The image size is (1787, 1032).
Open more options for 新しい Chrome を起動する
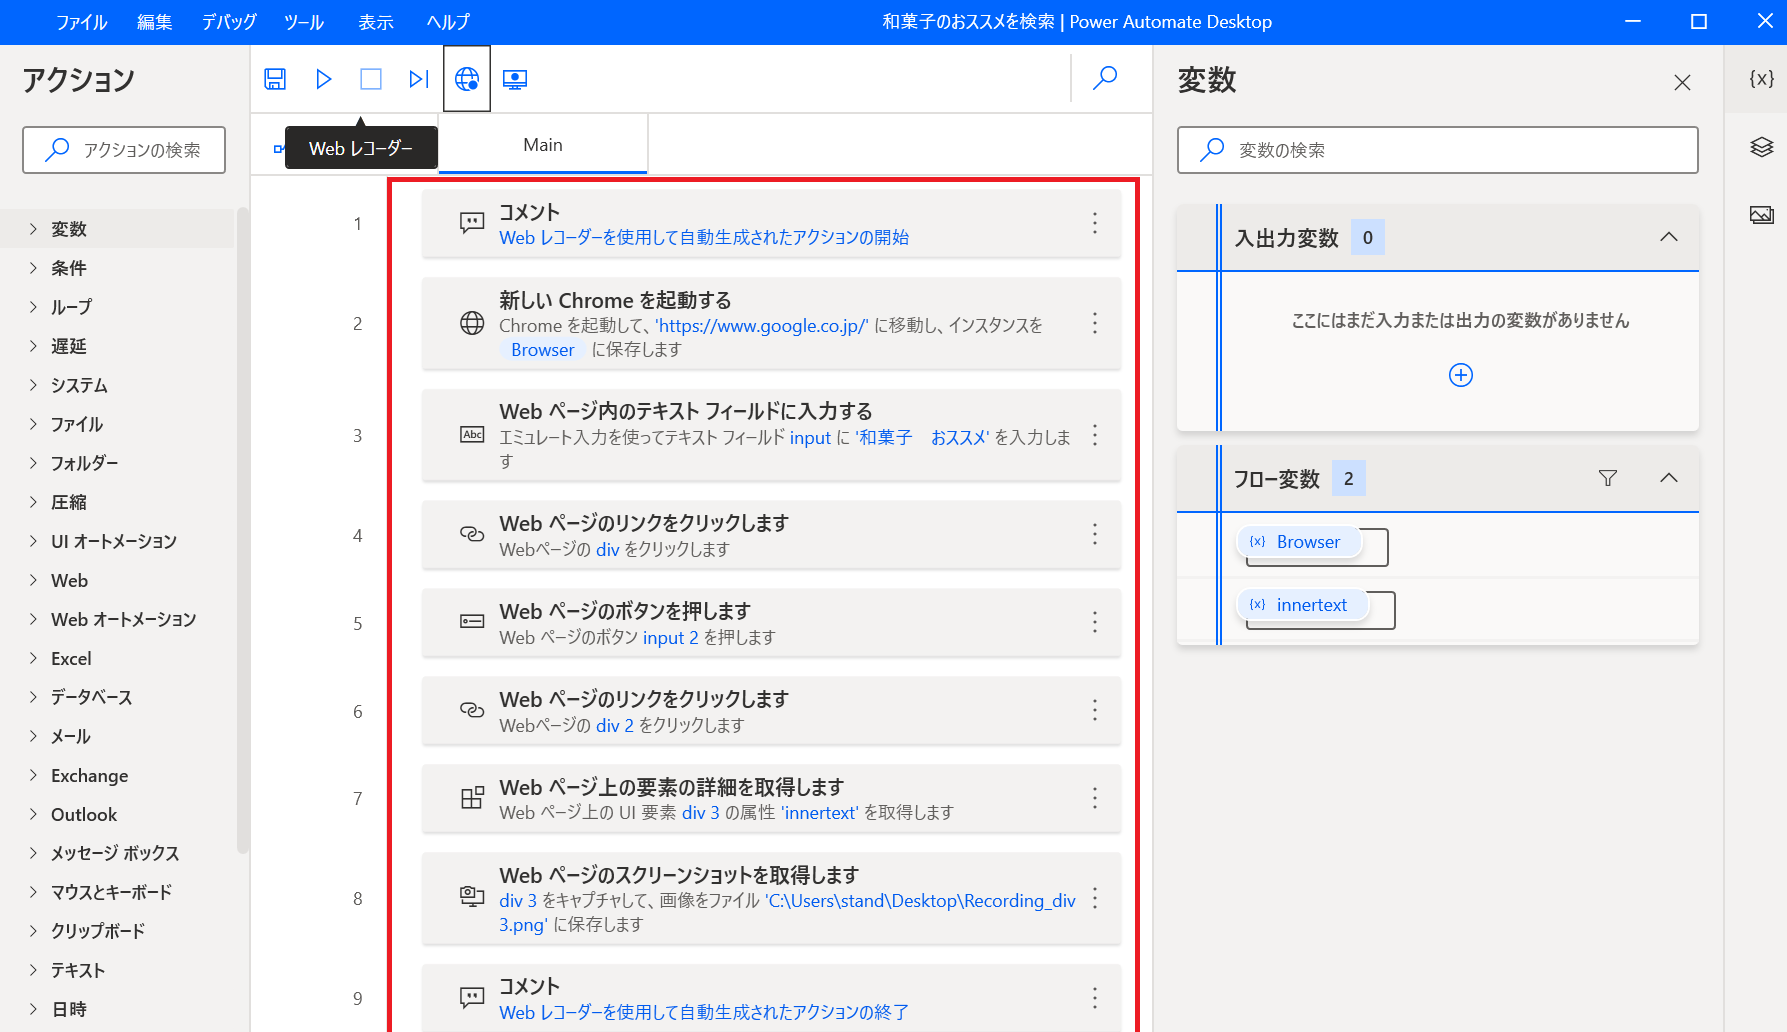coord(1095,323)
